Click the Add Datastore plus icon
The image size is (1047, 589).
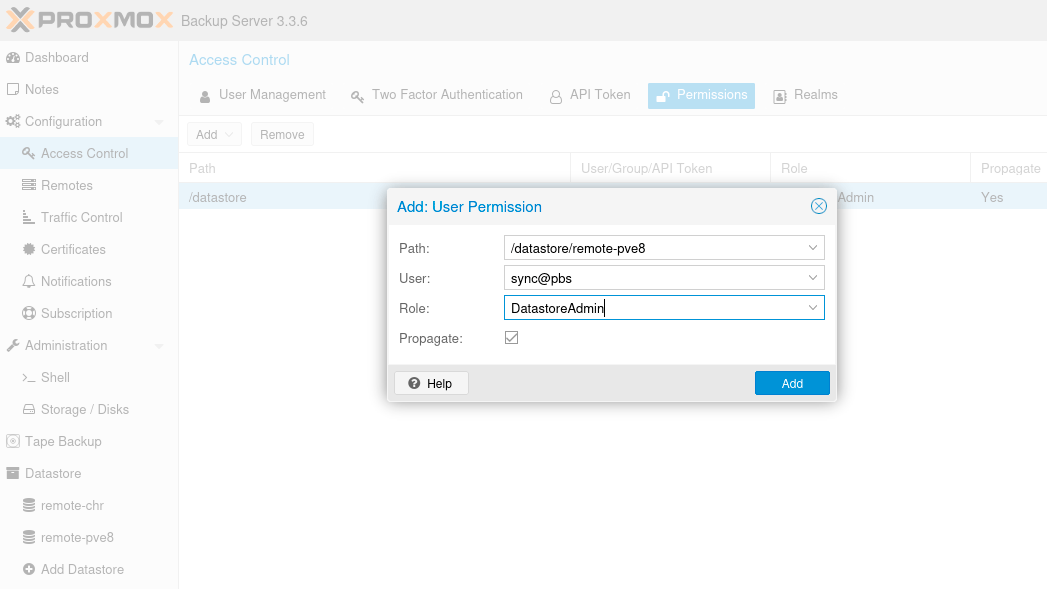29,570
